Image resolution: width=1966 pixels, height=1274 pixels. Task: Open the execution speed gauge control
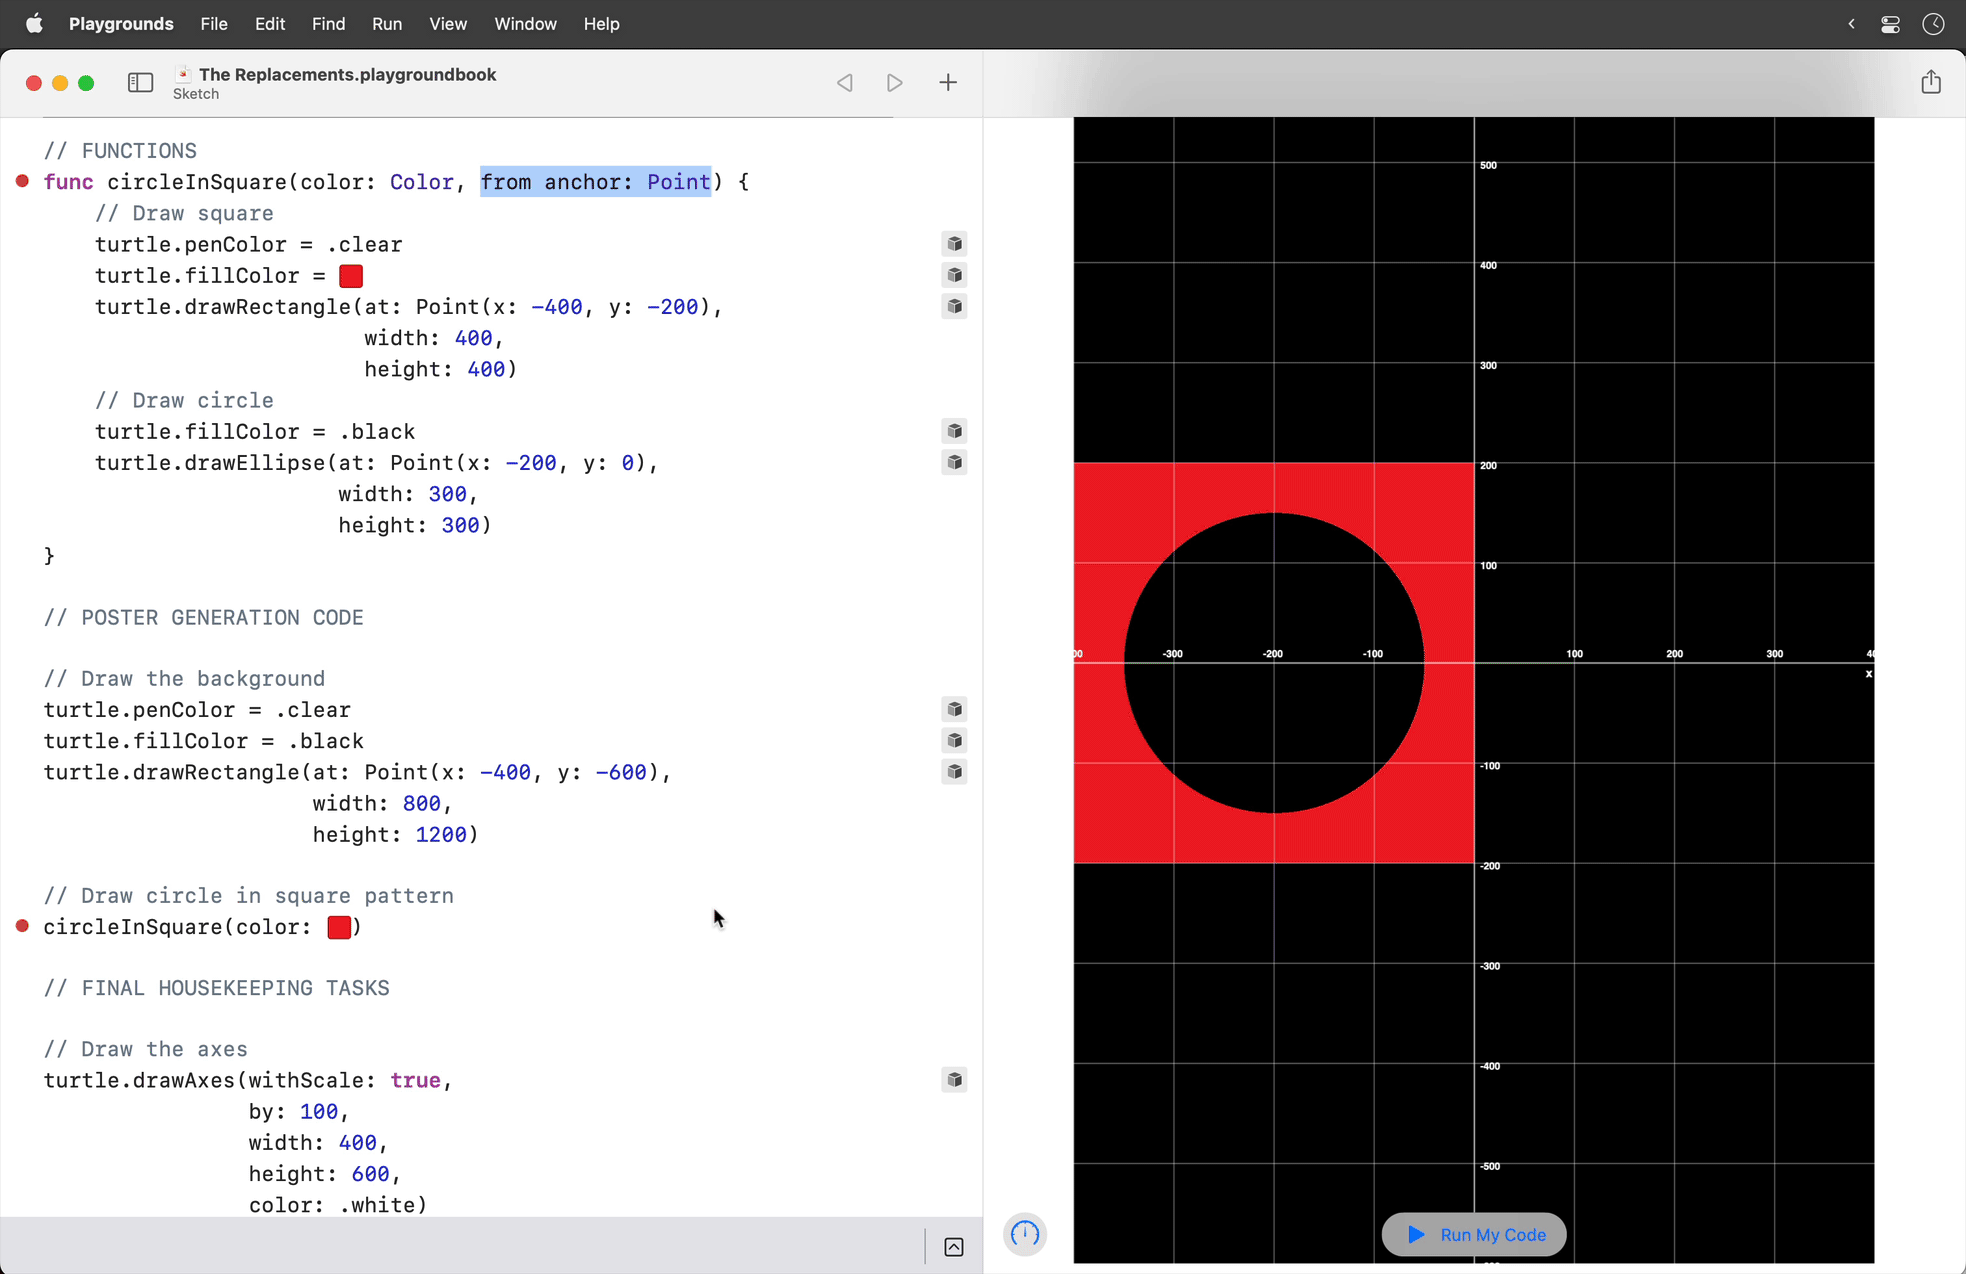pyautogui.click(x=1024, y=1234)
